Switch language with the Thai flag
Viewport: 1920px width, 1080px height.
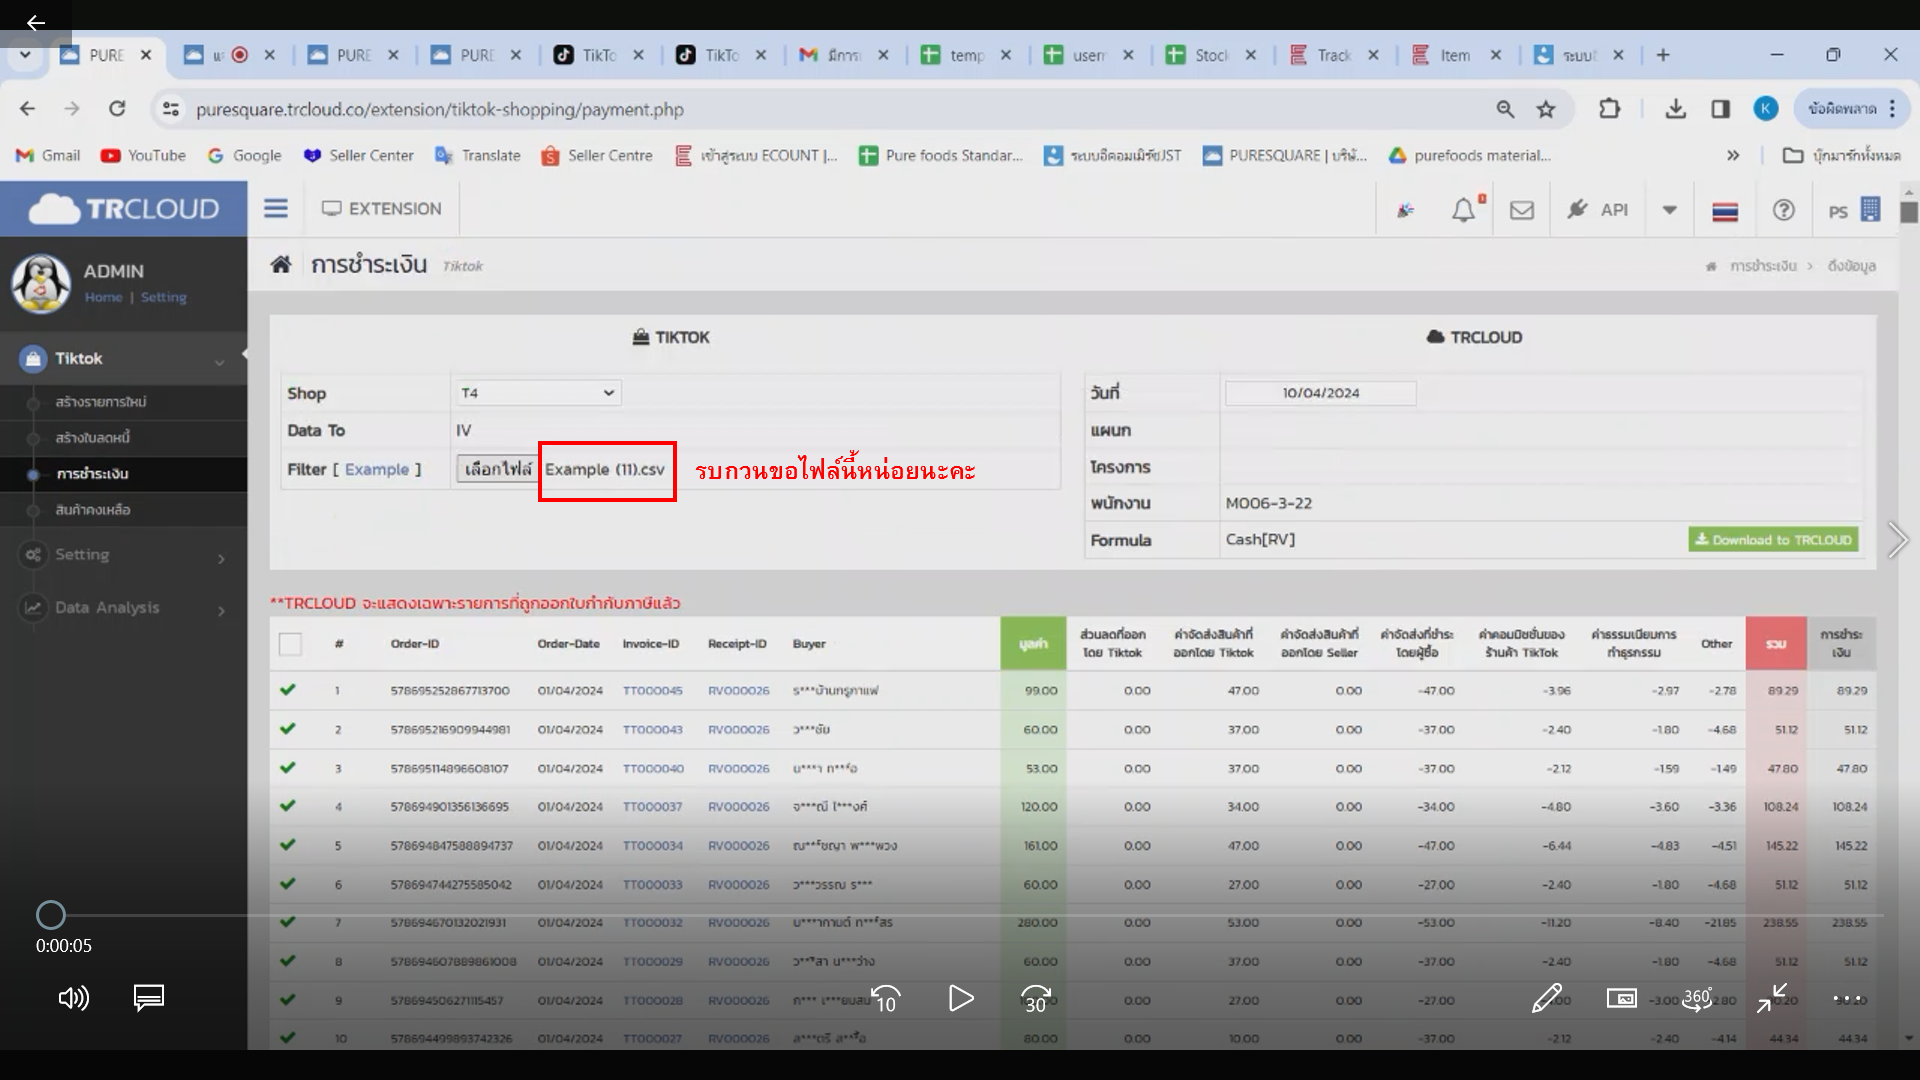click(1725, 211)
